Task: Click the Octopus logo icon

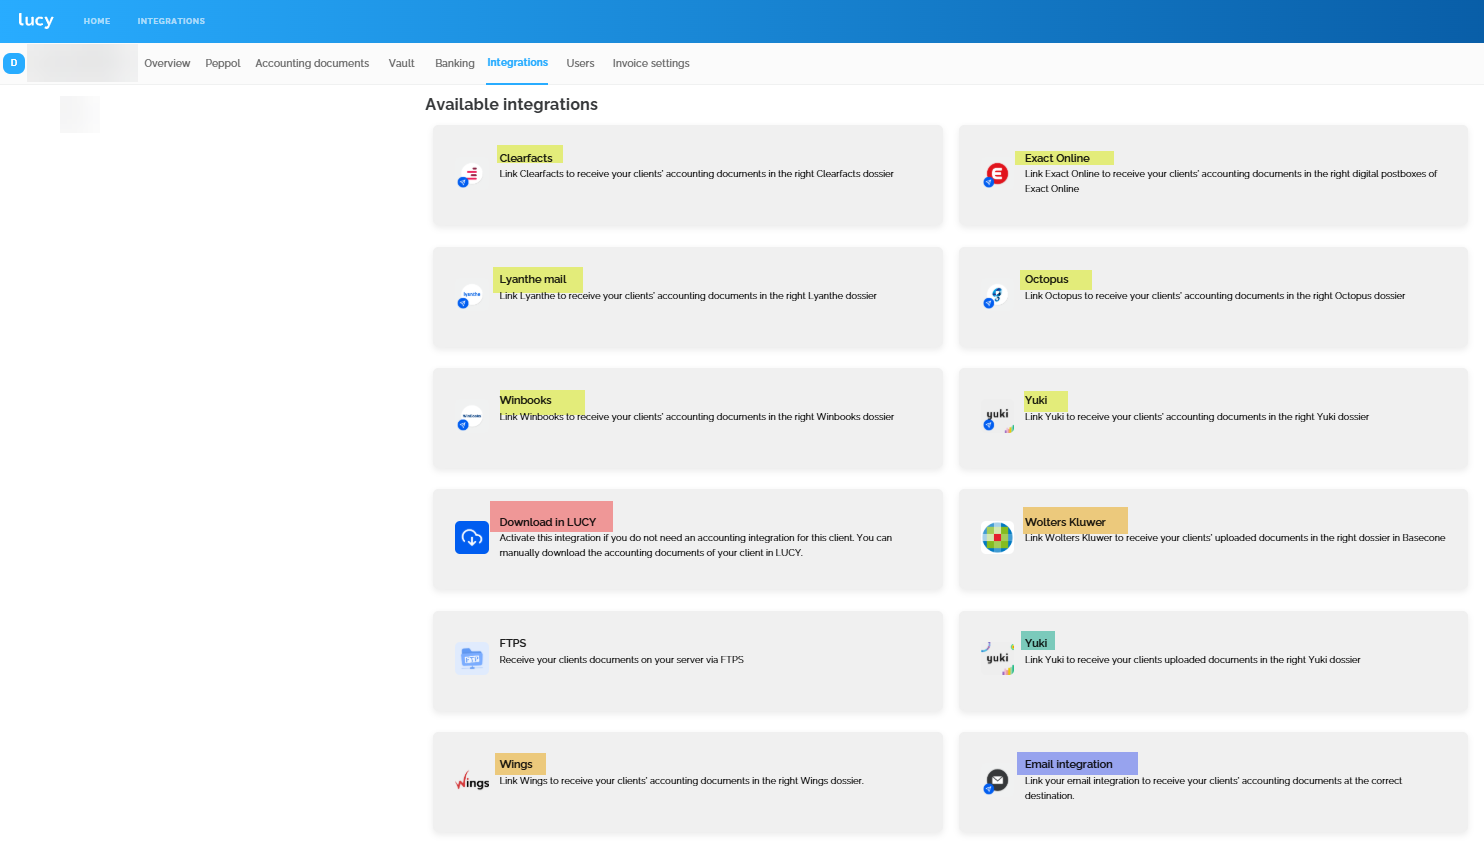Action: (996, 296)
